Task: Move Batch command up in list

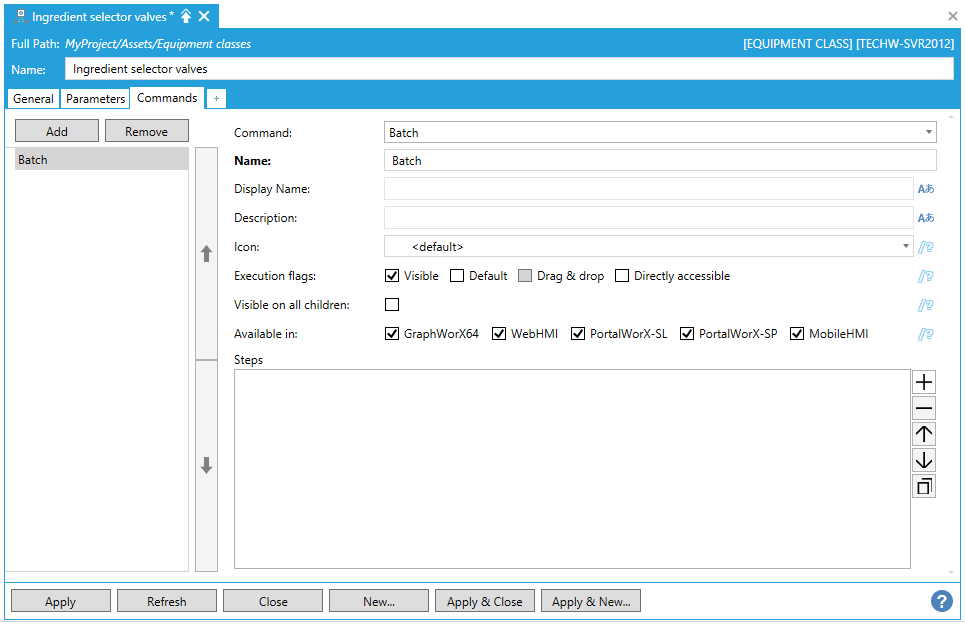Action: click(x=206, y=254)
